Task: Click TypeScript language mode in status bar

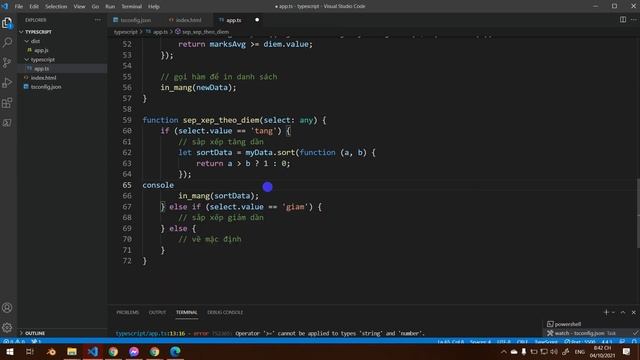Action: click(546, 342)
